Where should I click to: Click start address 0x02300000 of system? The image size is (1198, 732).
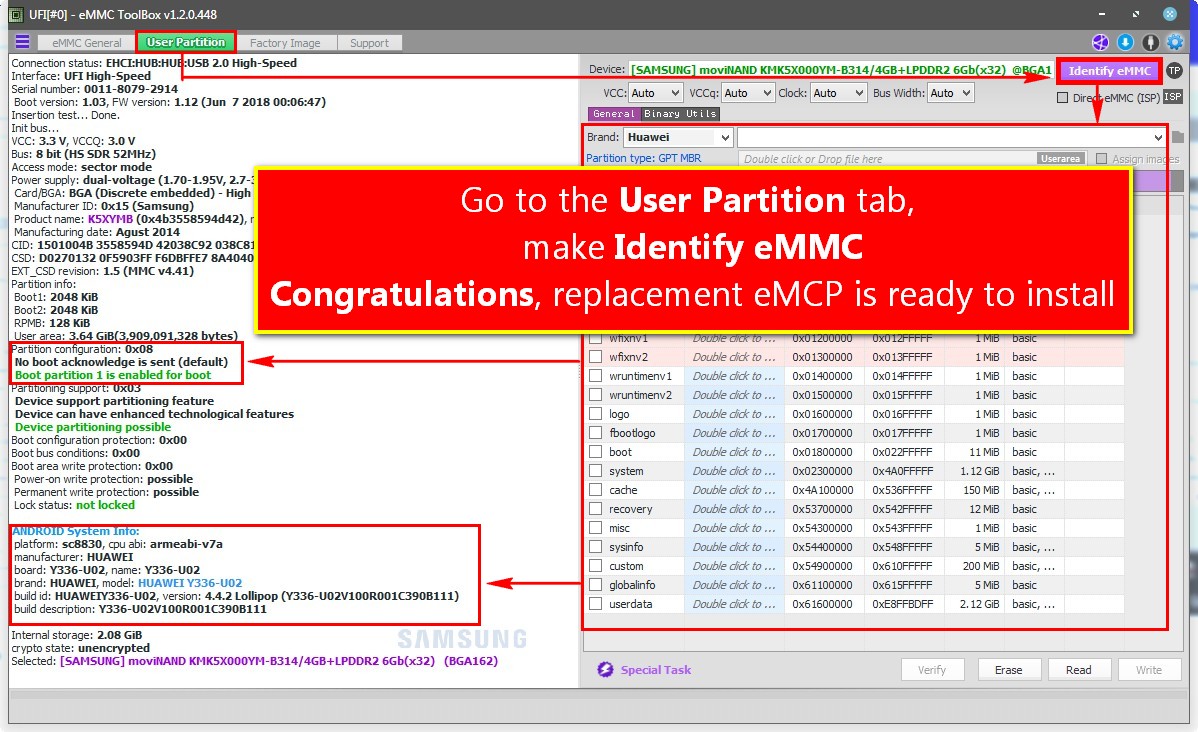822,471
